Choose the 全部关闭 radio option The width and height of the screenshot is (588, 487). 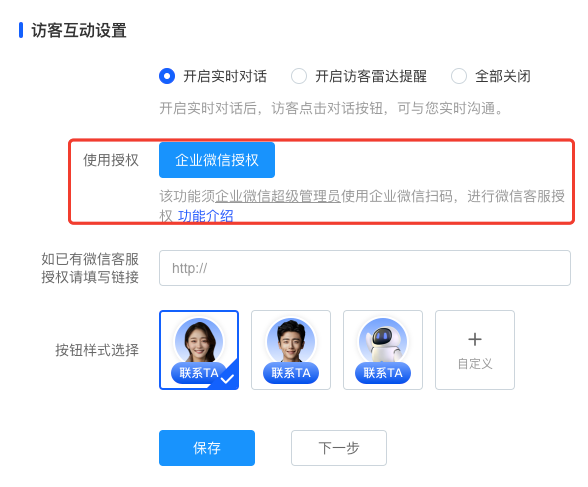[x=459, y=76]
